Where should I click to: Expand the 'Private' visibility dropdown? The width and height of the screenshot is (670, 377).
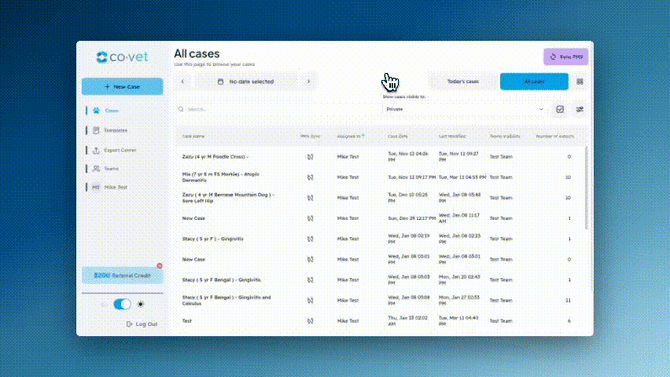click(465, 109)
